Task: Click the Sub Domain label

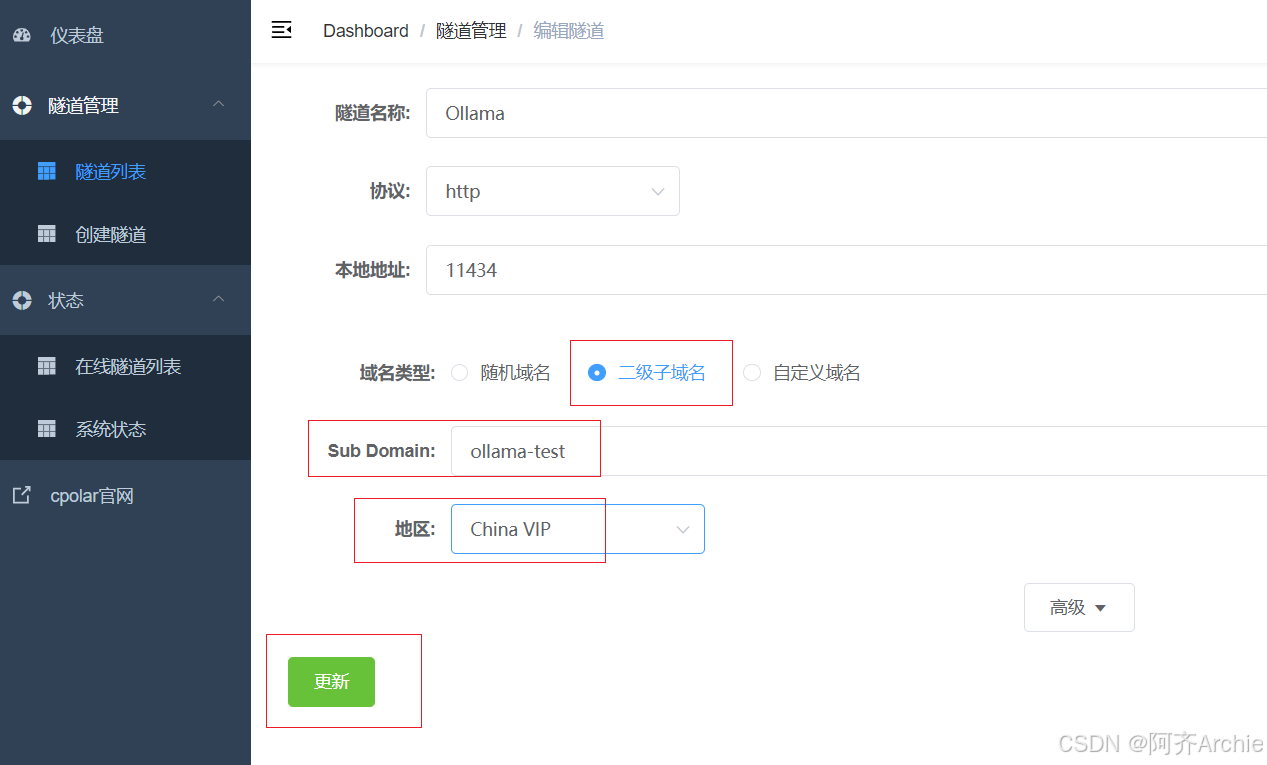Action: [381, 451]
